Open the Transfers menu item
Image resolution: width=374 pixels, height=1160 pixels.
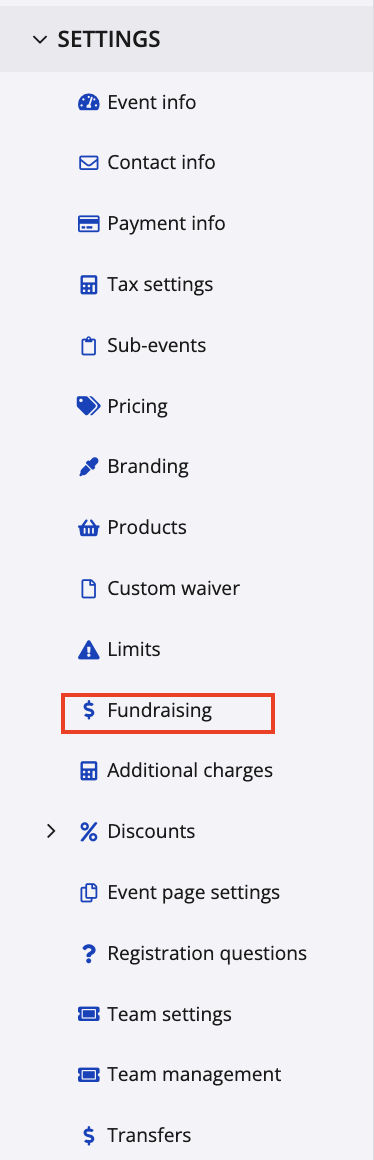click(135, 1136)
